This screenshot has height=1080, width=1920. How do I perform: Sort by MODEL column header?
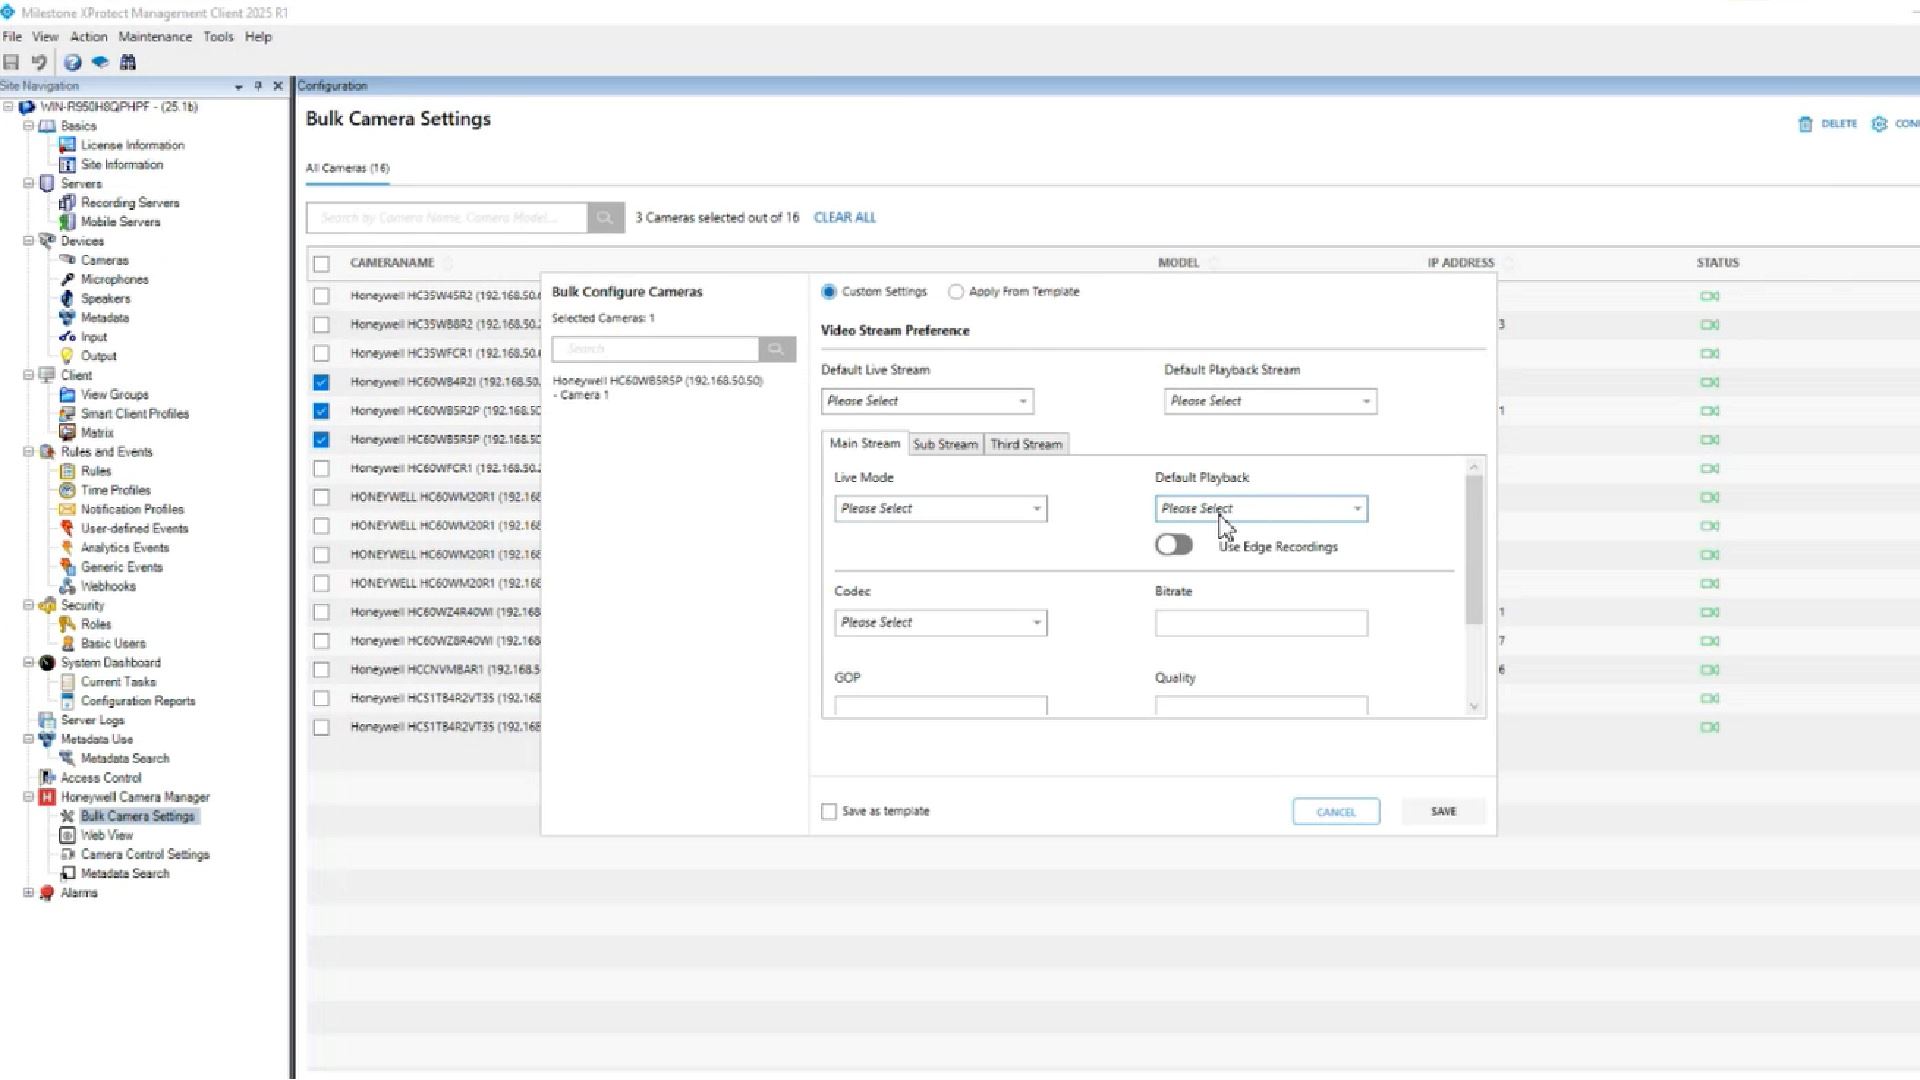1178,263
